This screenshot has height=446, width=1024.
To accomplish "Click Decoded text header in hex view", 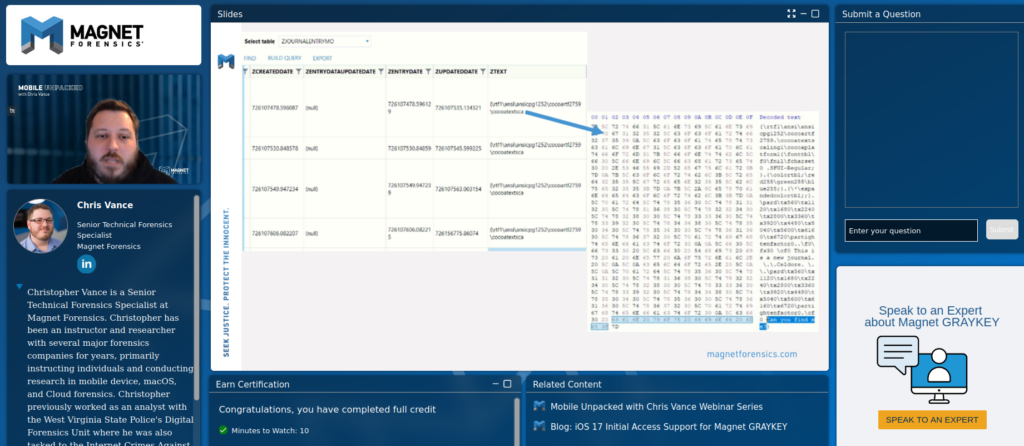I will click(x=780, y=116).
